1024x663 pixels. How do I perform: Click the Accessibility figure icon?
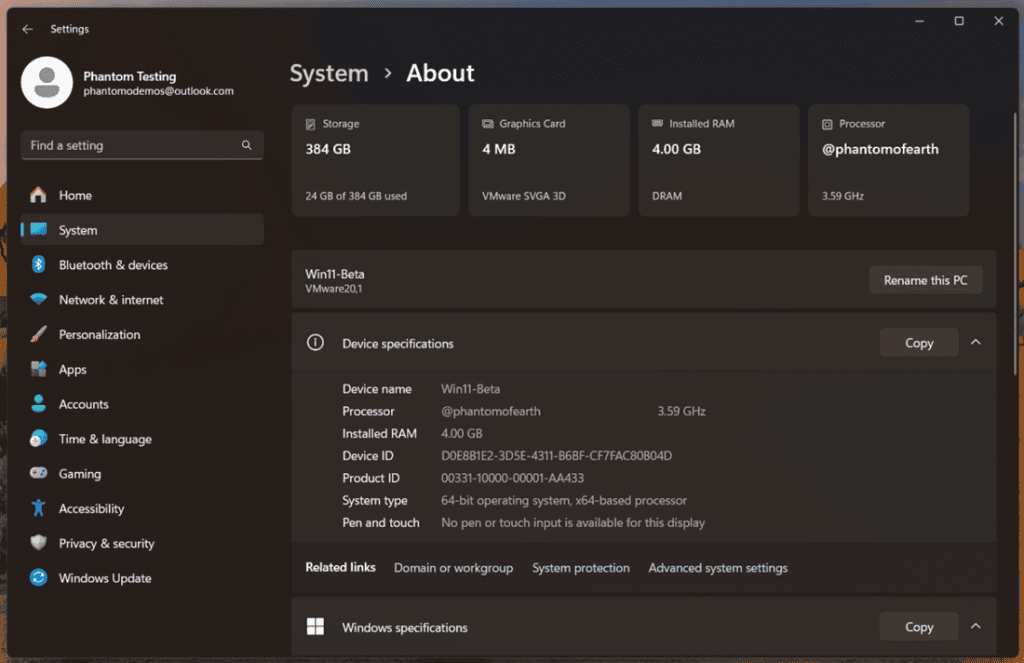pos(39,508)
